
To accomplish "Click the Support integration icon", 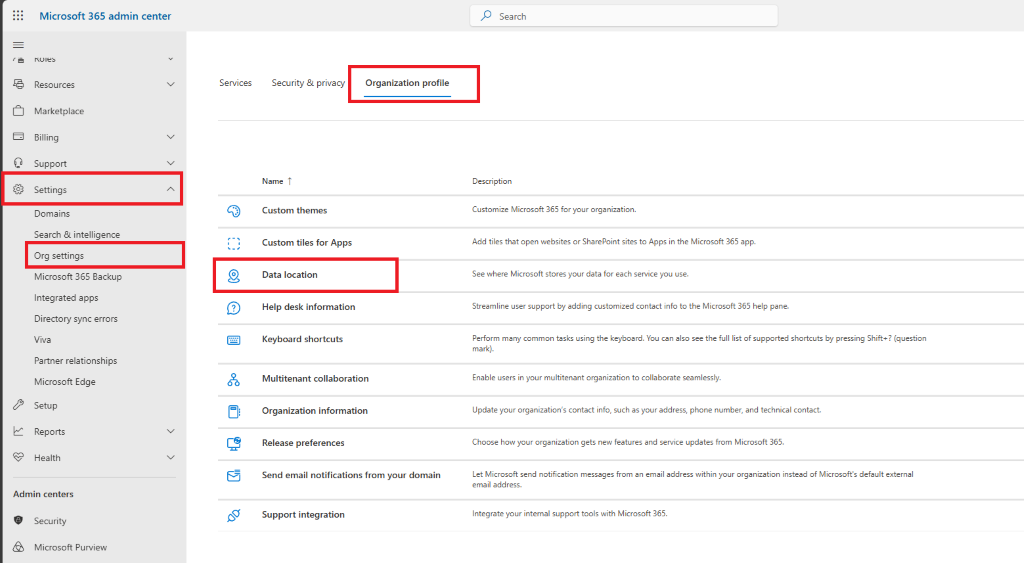I will click(x=234, y=515).
